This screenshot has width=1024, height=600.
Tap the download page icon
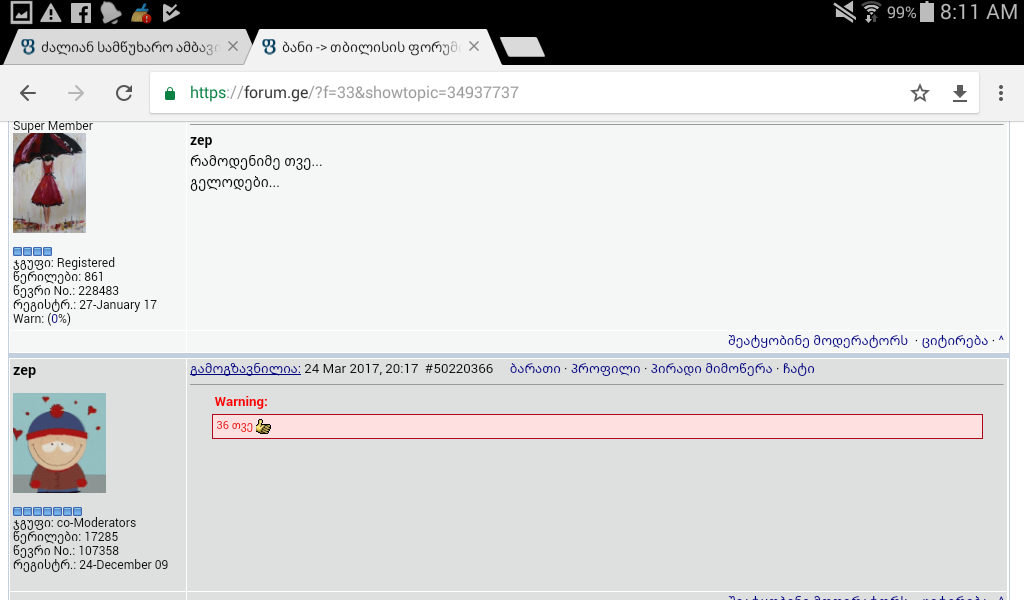coord(959,93)
